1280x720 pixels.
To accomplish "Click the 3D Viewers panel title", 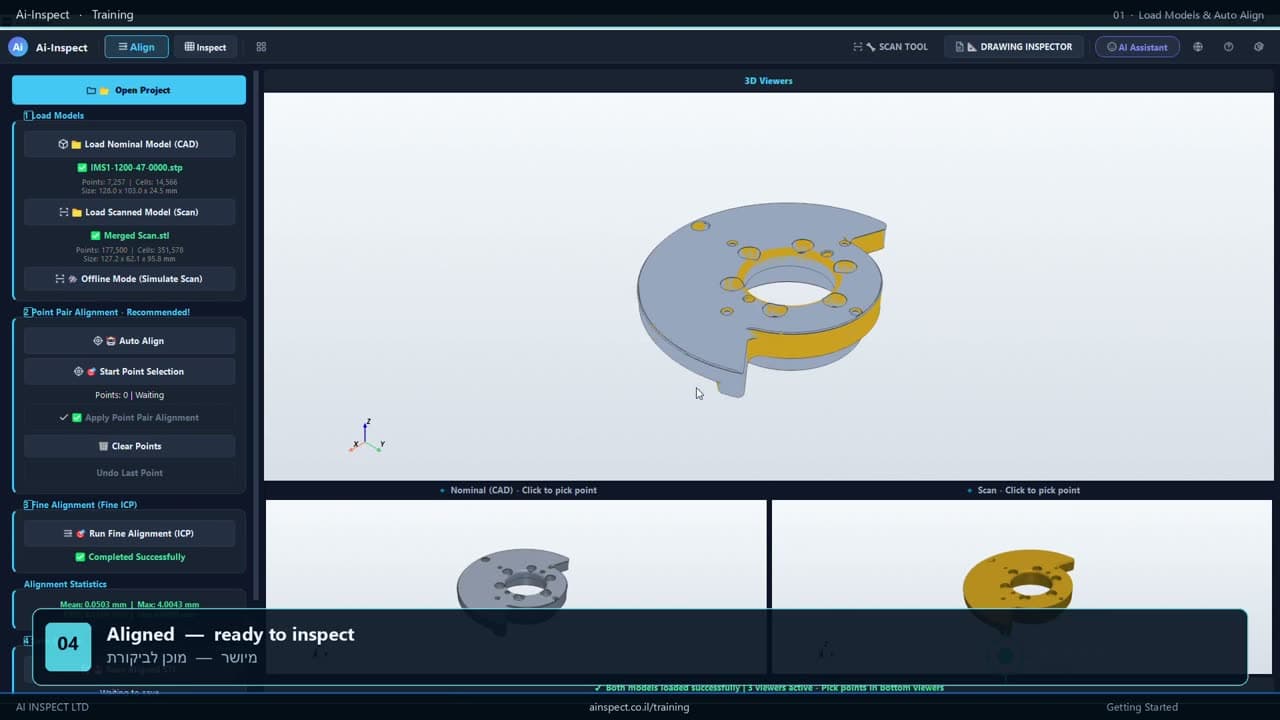I will (x=768, y=81).
